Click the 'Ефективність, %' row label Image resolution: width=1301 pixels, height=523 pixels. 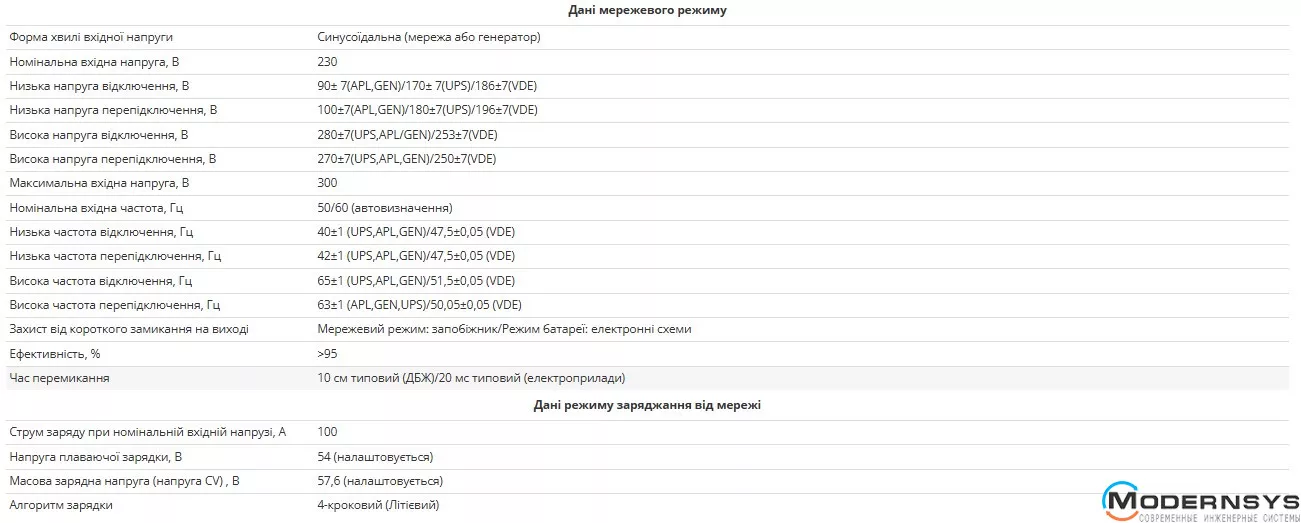[x=55, y=354]
